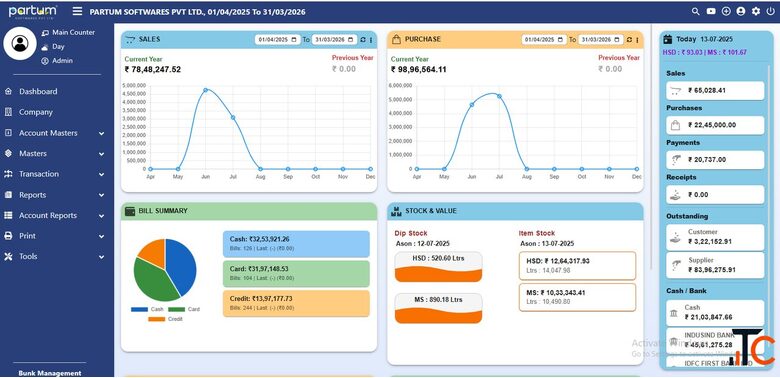Click the Credit bill summary card
Viewport: 780px width, 378px height.
coord(296,303)
